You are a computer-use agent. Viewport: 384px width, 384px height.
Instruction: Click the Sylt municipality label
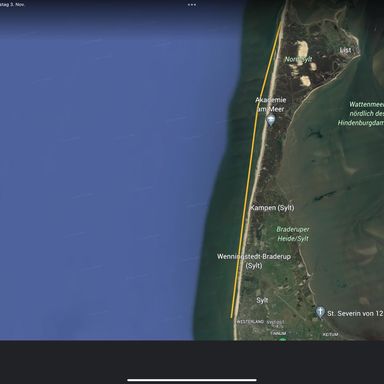(x=262, y=300)
